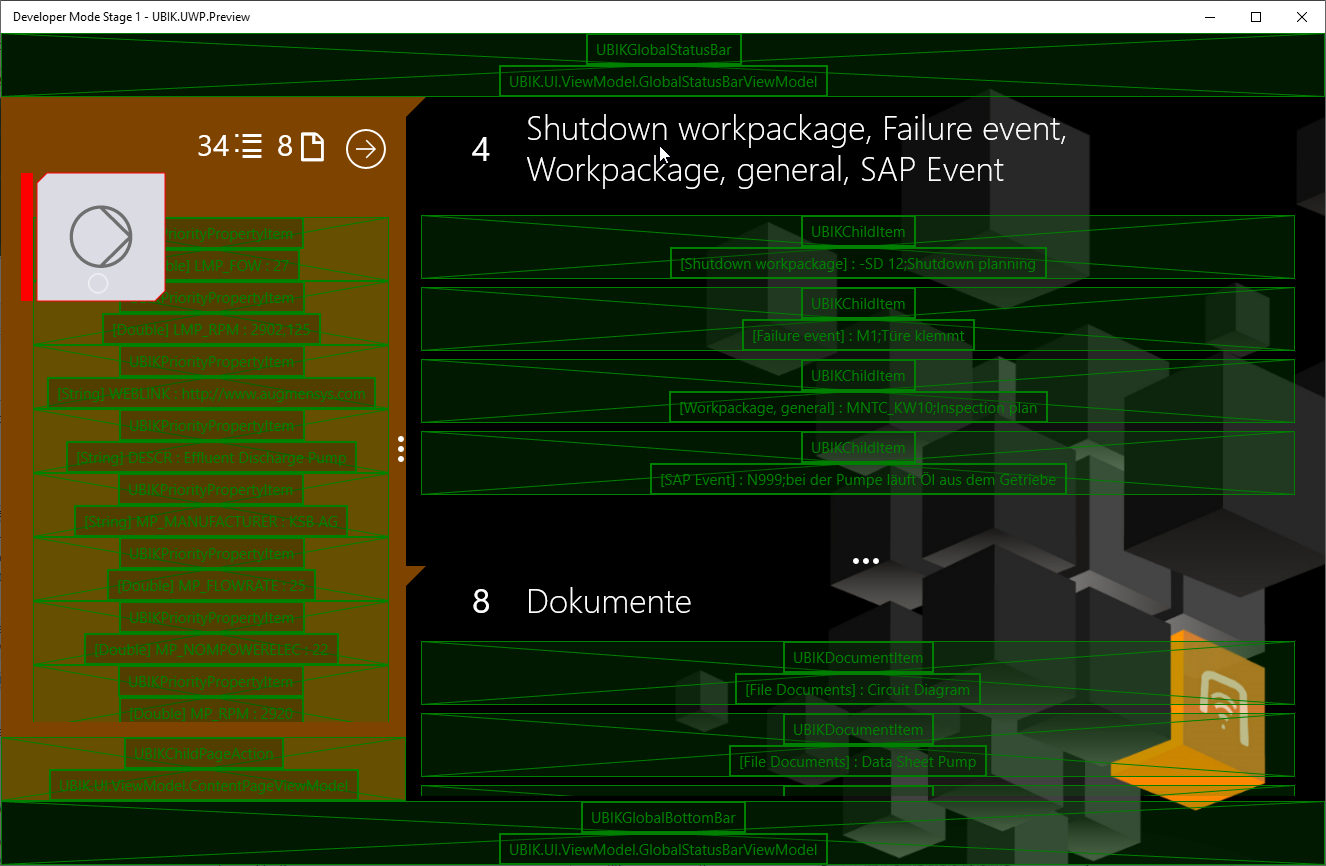This screenshot has height=866, width=1326.
Task: Click the UBIKGlobalBottomBar label
Action: (663, 818)
